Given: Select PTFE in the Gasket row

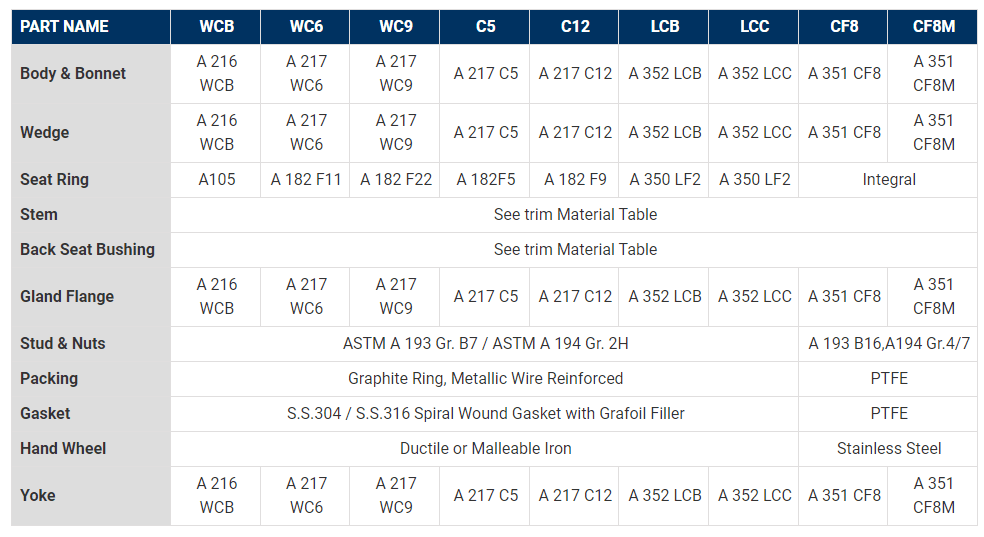Looking at the screenshot, I should click(888, 413).
